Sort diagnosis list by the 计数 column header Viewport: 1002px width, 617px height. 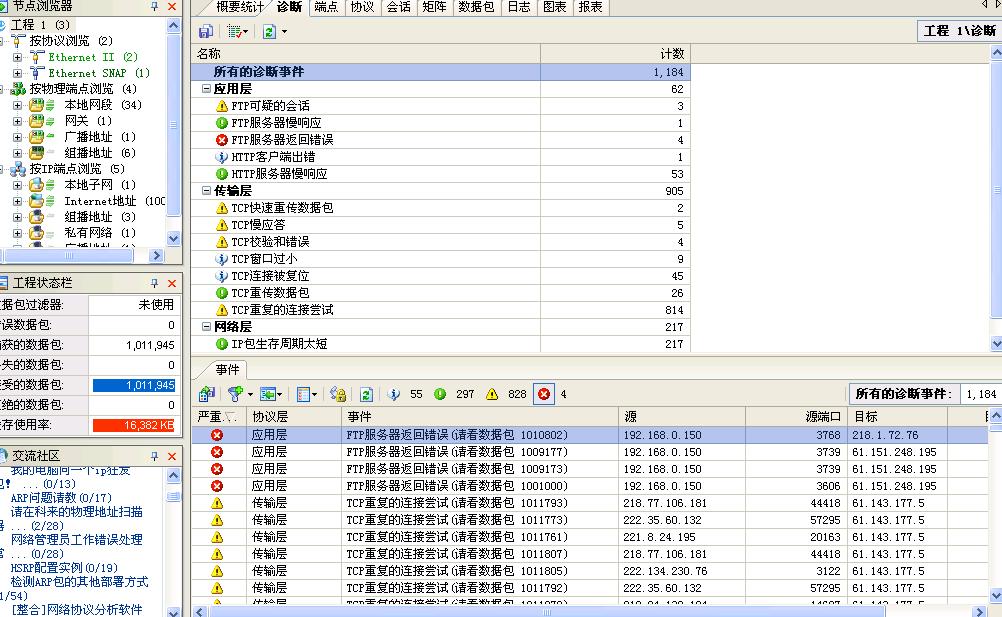tap(615, 54)
